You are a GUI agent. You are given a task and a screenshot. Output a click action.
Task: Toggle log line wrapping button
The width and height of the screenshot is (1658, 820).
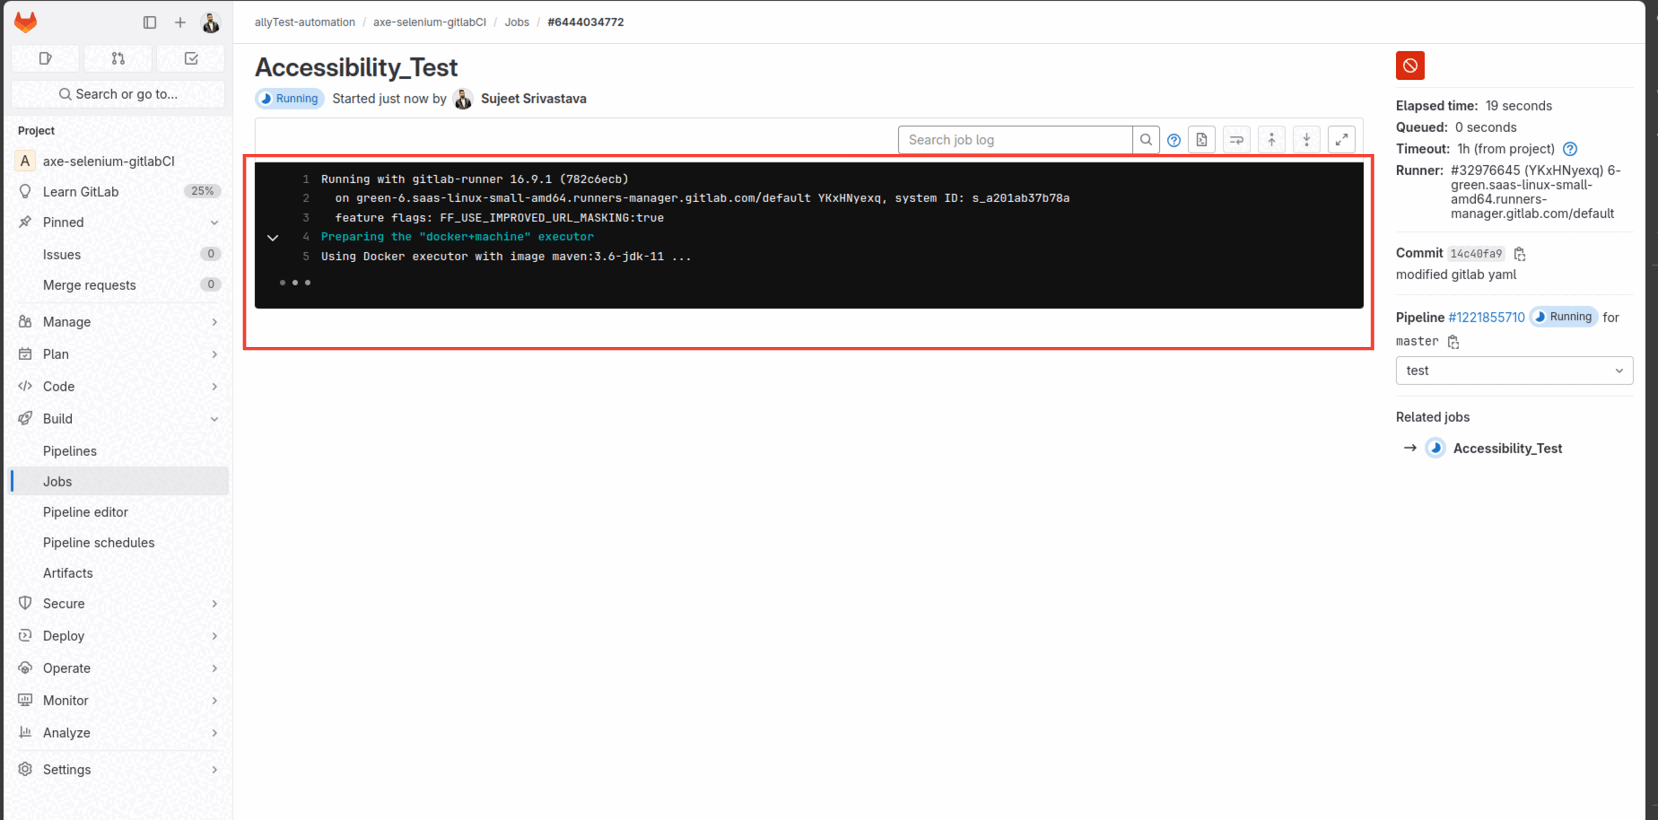point(1236,140)
